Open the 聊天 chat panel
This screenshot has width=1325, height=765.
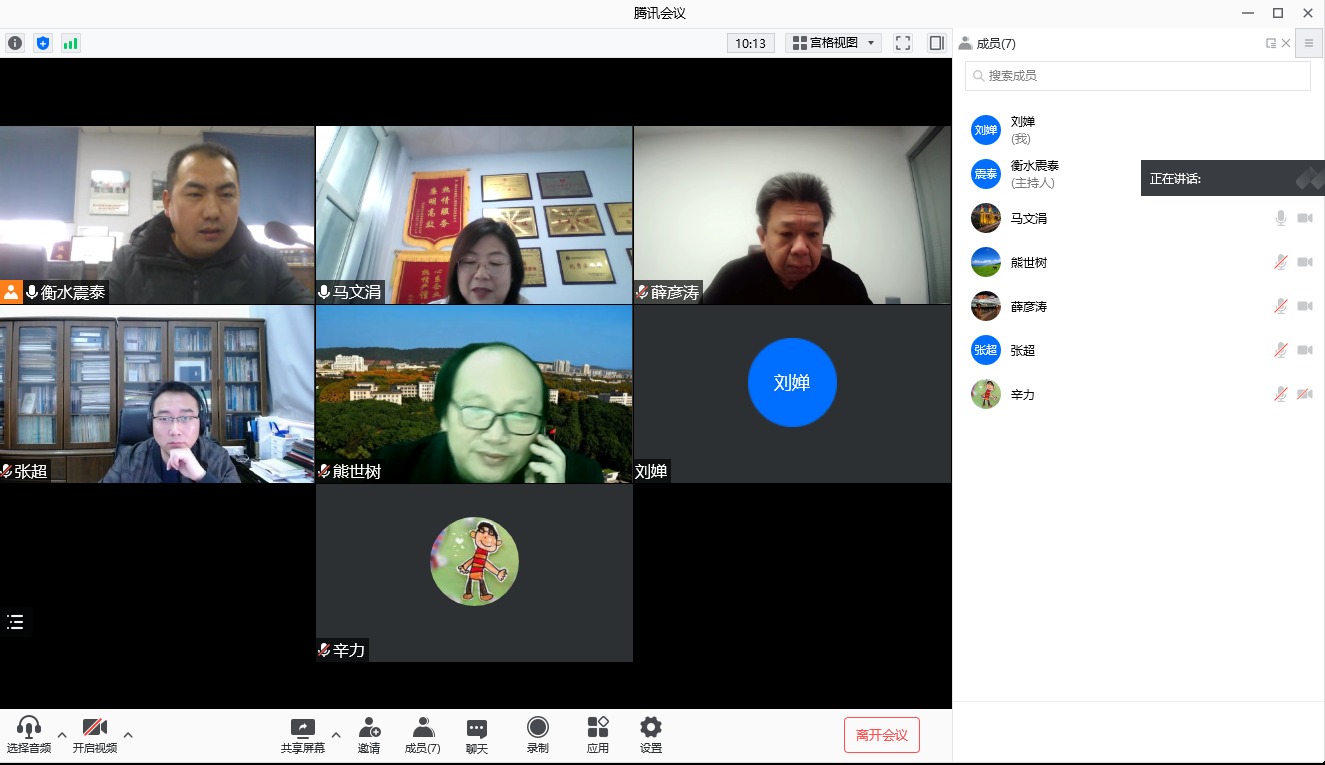point(477,735)
